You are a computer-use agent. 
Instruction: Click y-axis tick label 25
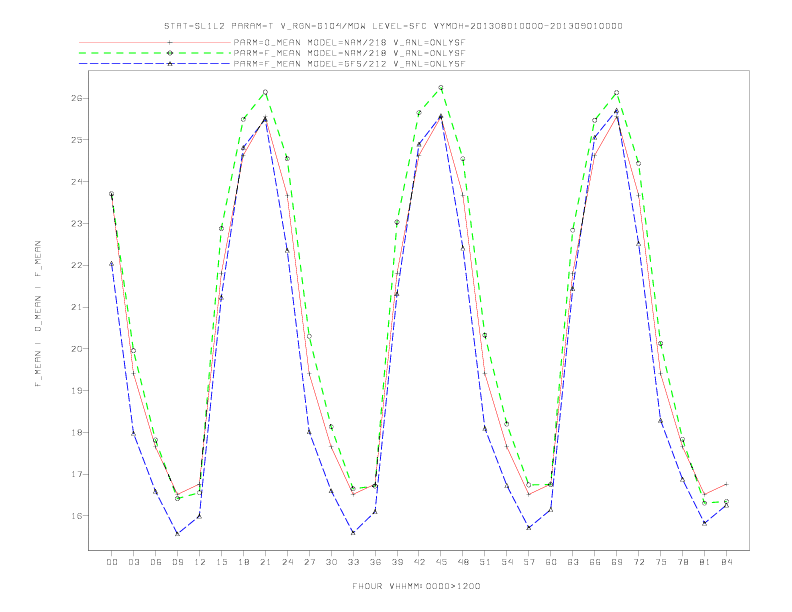click(x=76, y=139)
